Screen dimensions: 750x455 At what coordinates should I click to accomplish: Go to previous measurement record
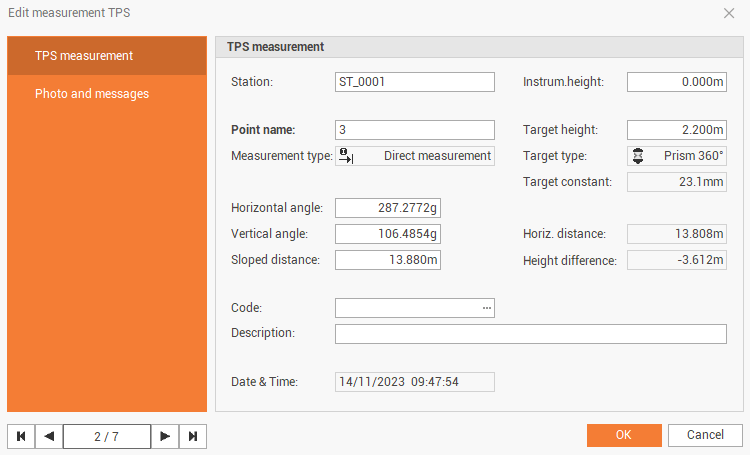pos(49,436)
